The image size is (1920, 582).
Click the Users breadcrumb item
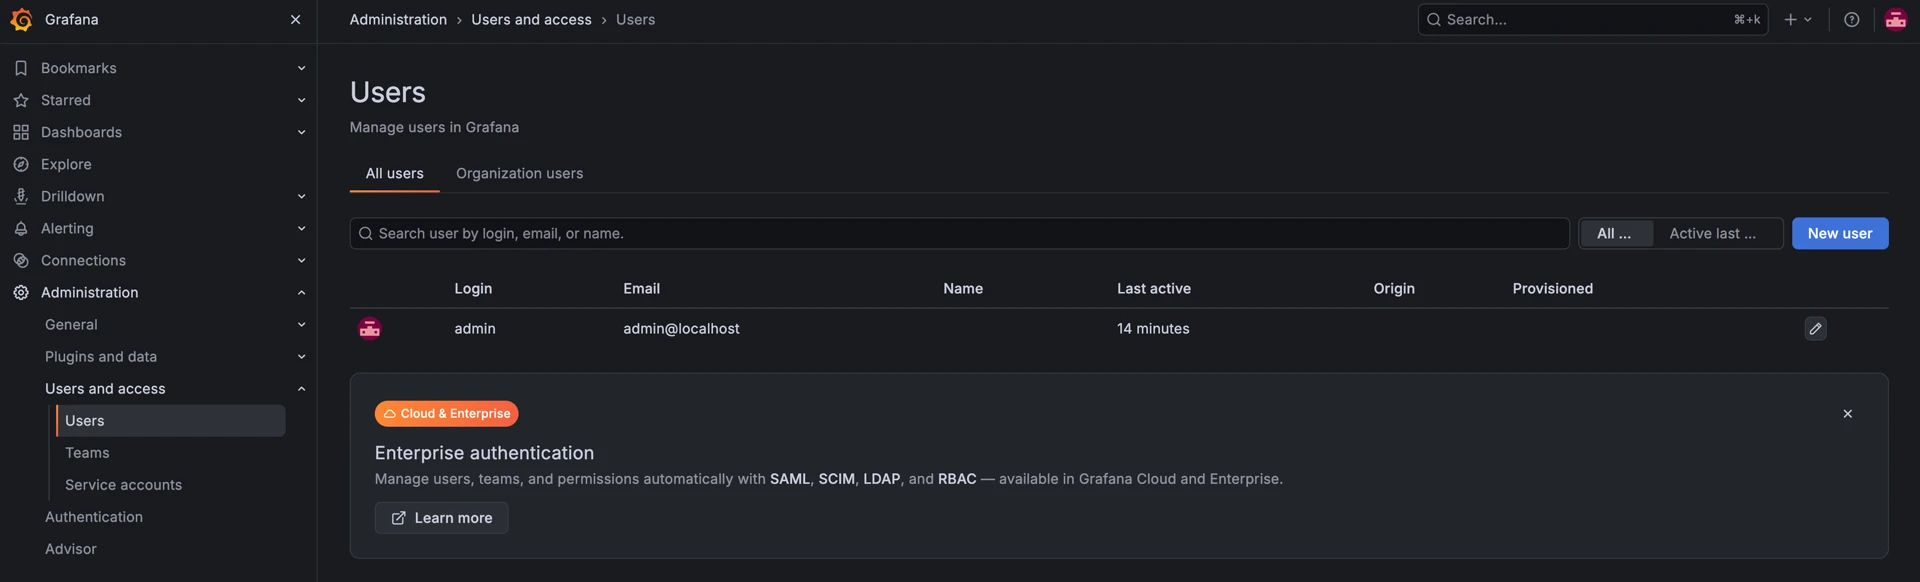(x=635, y=20)
